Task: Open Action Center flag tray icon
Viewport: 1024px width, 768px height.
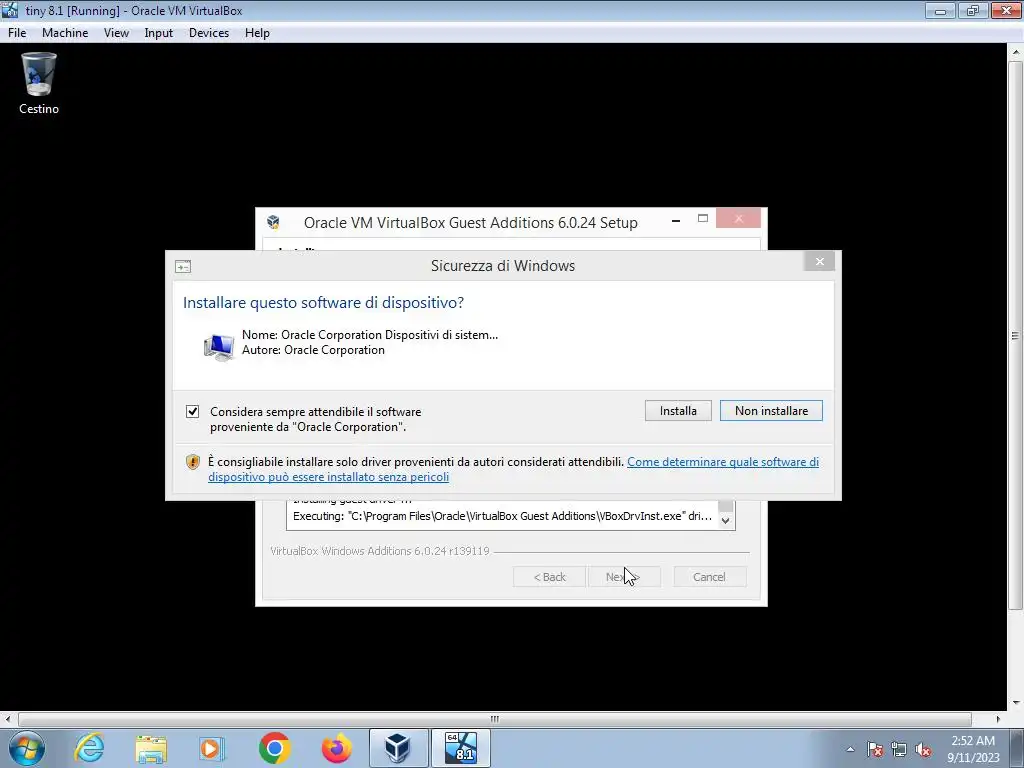Action: pyautogui.click(x=875, y=749)
